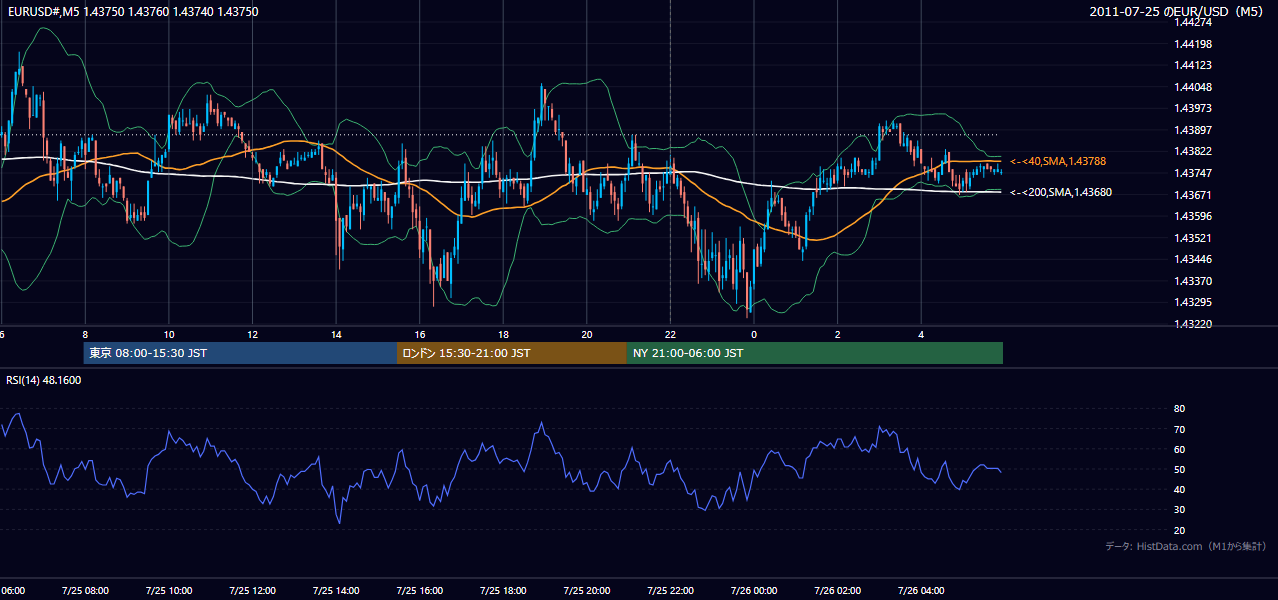
Task: Click RSI axis level 50
Action: click(x=1179, y=469)
